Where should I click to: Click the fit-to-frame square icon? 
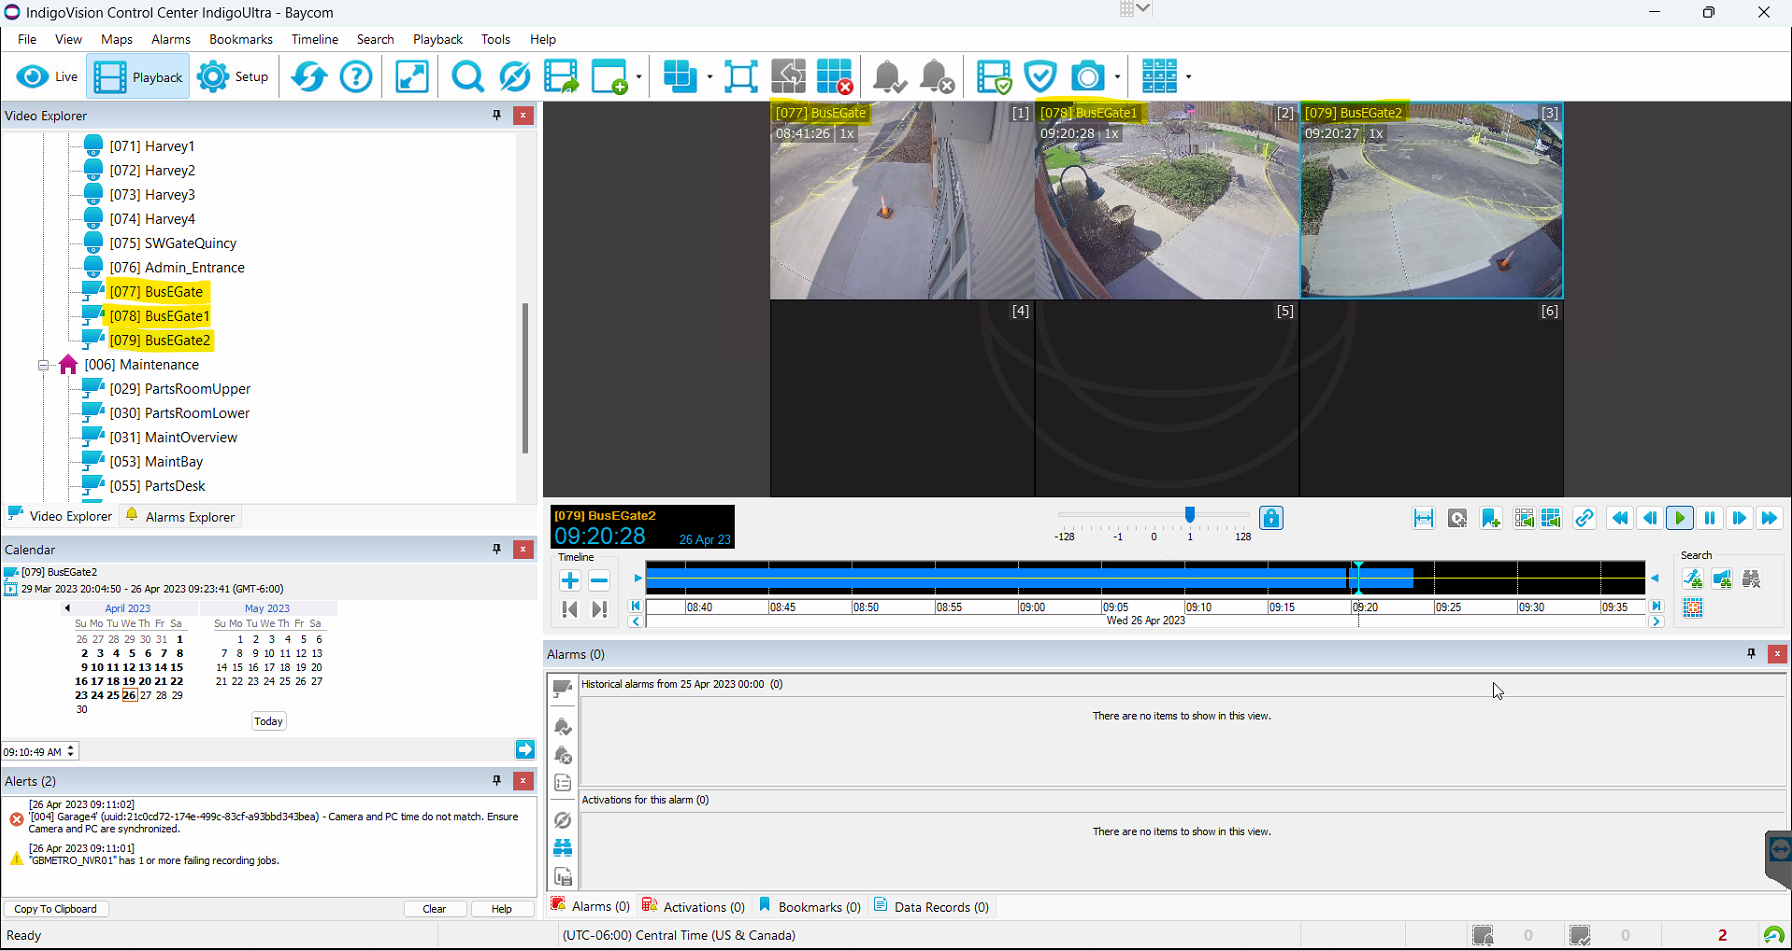point(741,77)
